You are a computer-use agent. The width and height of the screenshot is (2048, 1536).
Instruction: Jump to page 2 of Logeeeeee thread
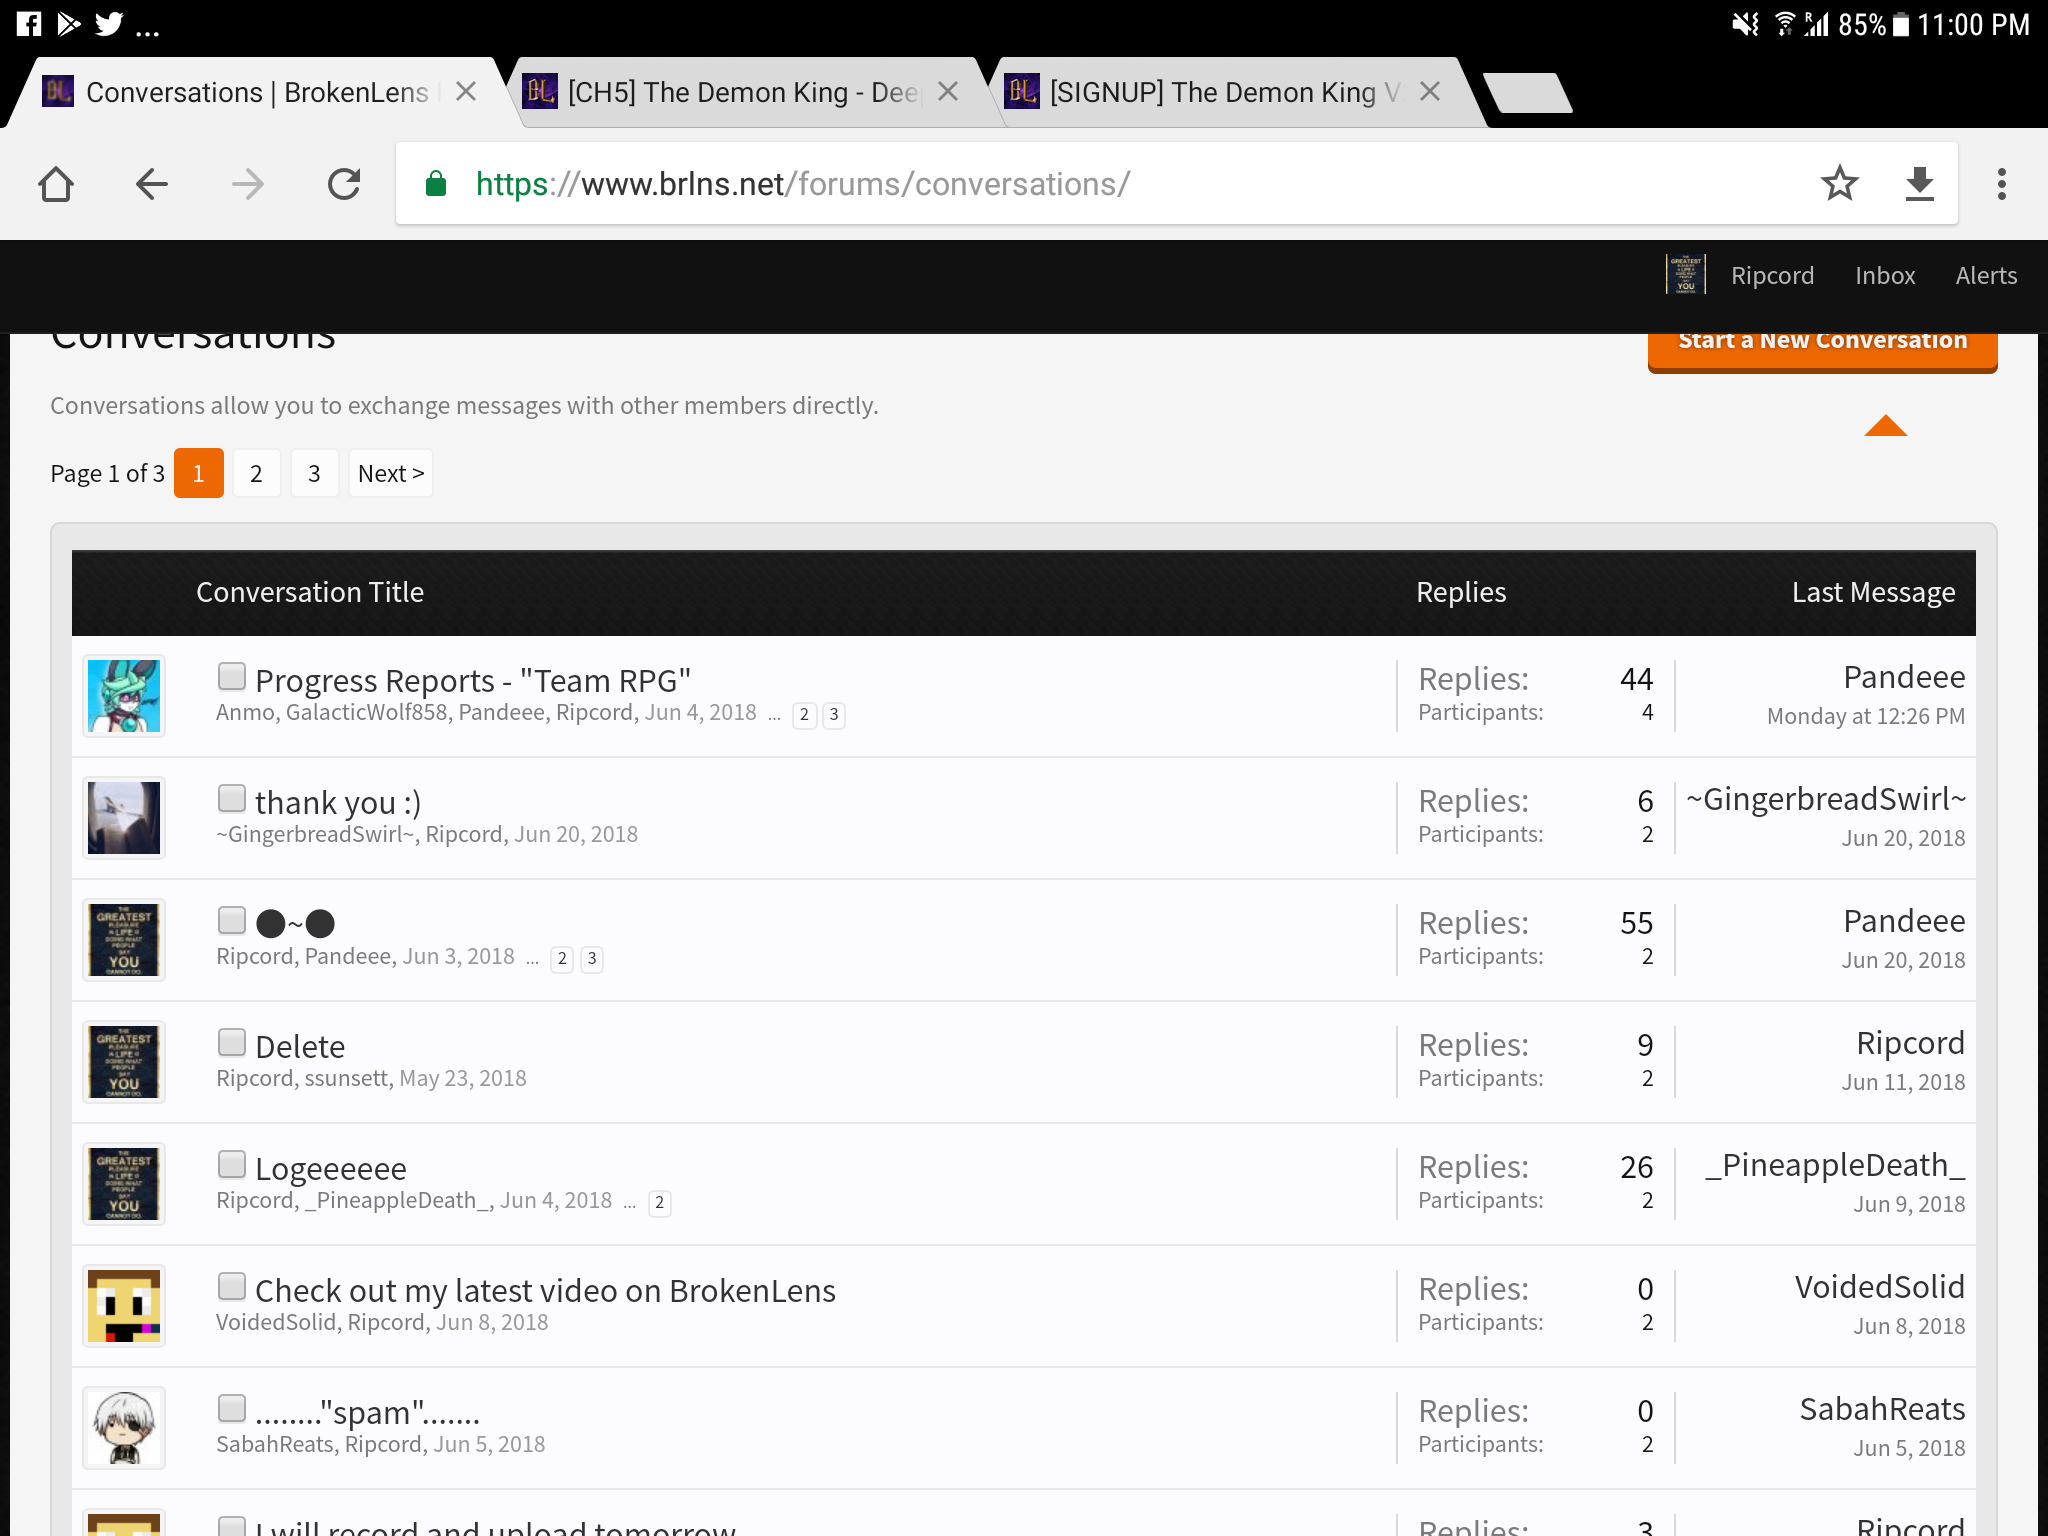(x=660, y=1203)
